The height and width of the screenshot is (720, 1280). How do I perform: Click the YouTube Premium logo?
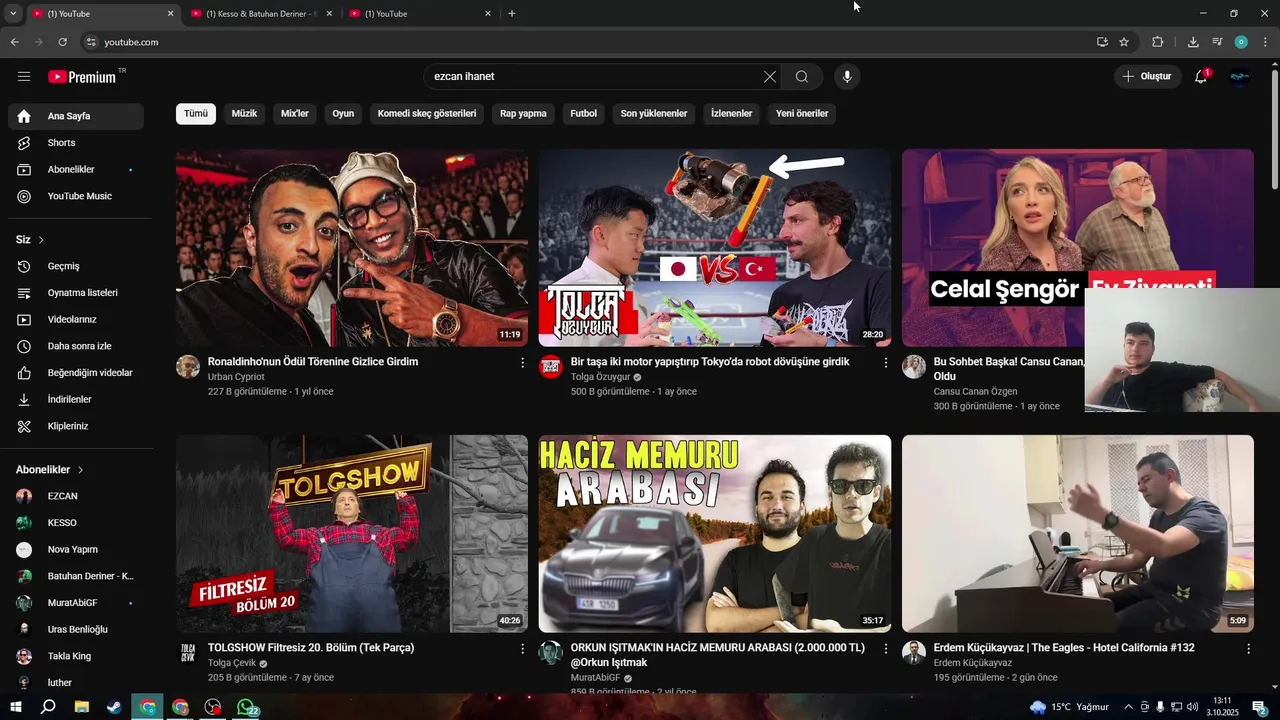click(x=82, y=76)
